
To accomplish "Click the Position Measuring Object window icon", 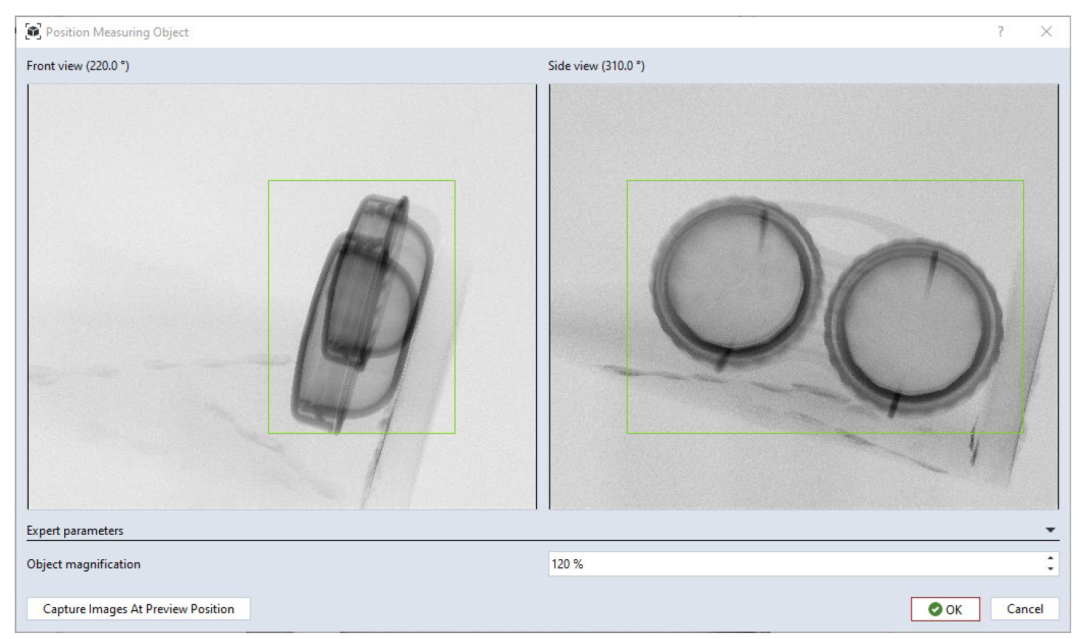I will pos(33,32).
